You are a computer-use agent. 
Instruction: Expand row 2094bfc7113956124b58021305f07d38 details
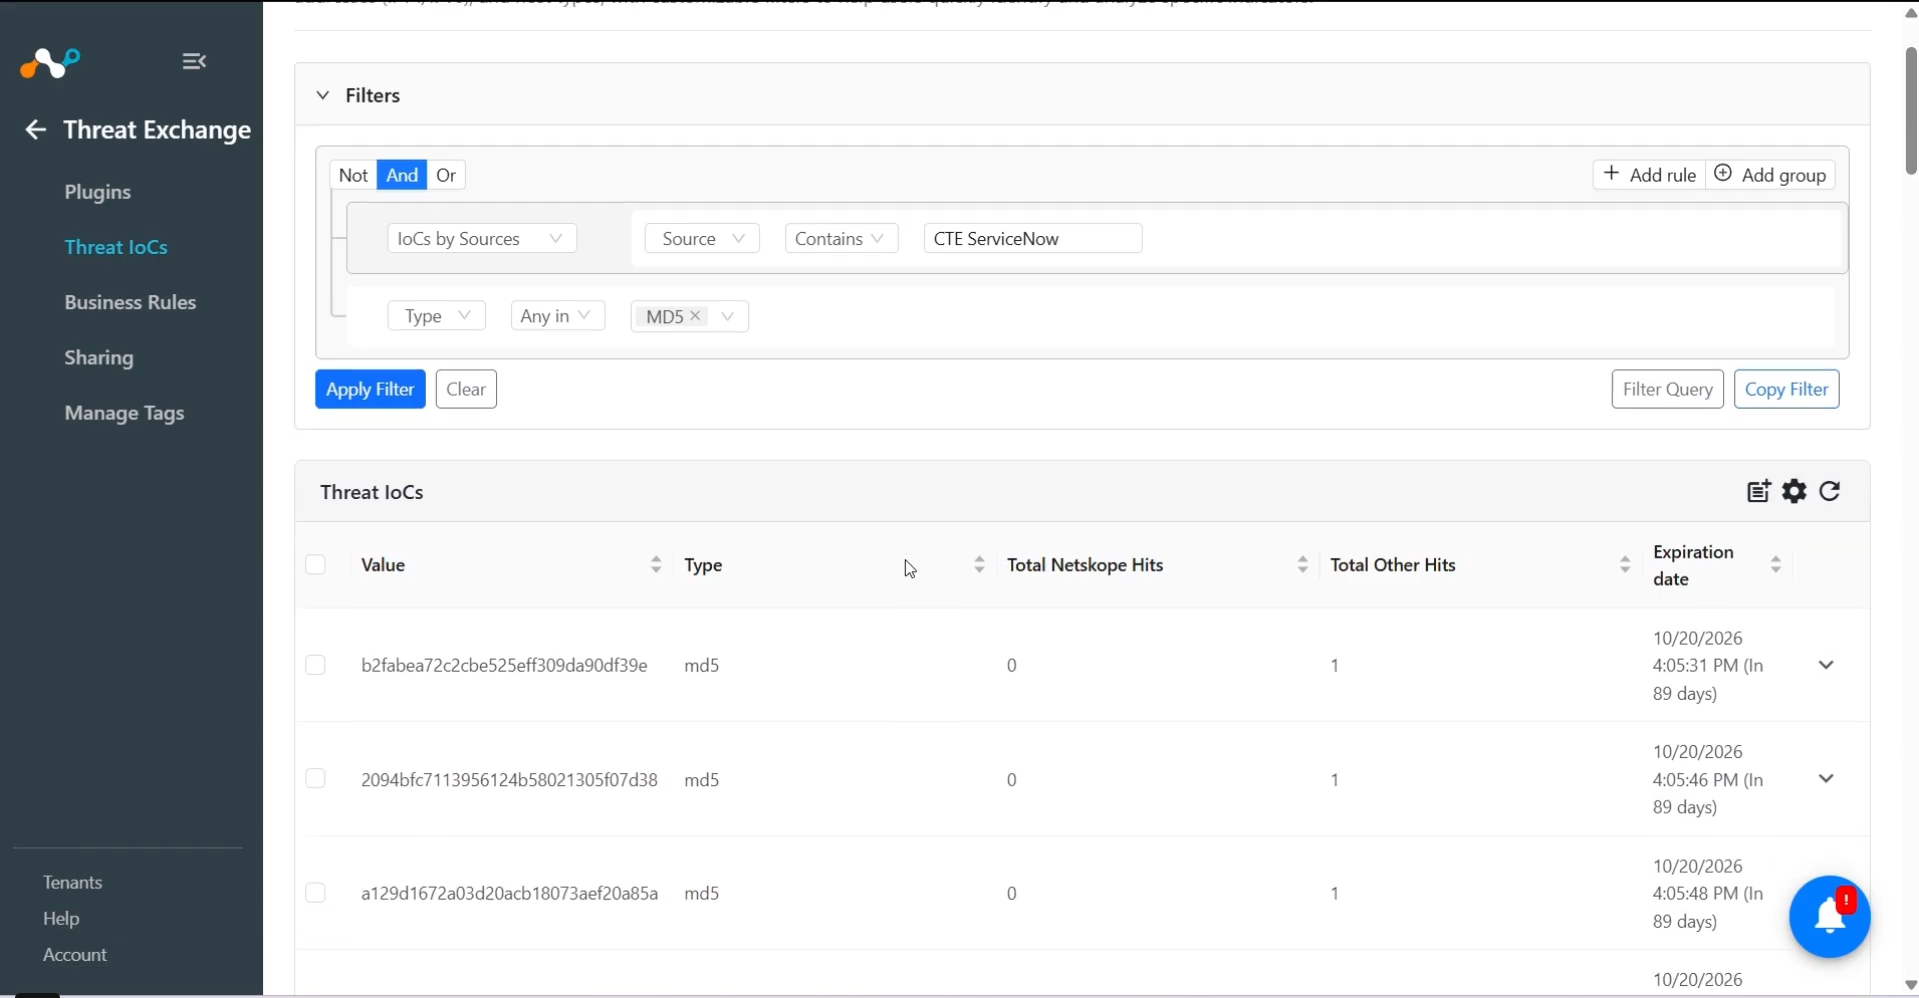pos(1826,779)
